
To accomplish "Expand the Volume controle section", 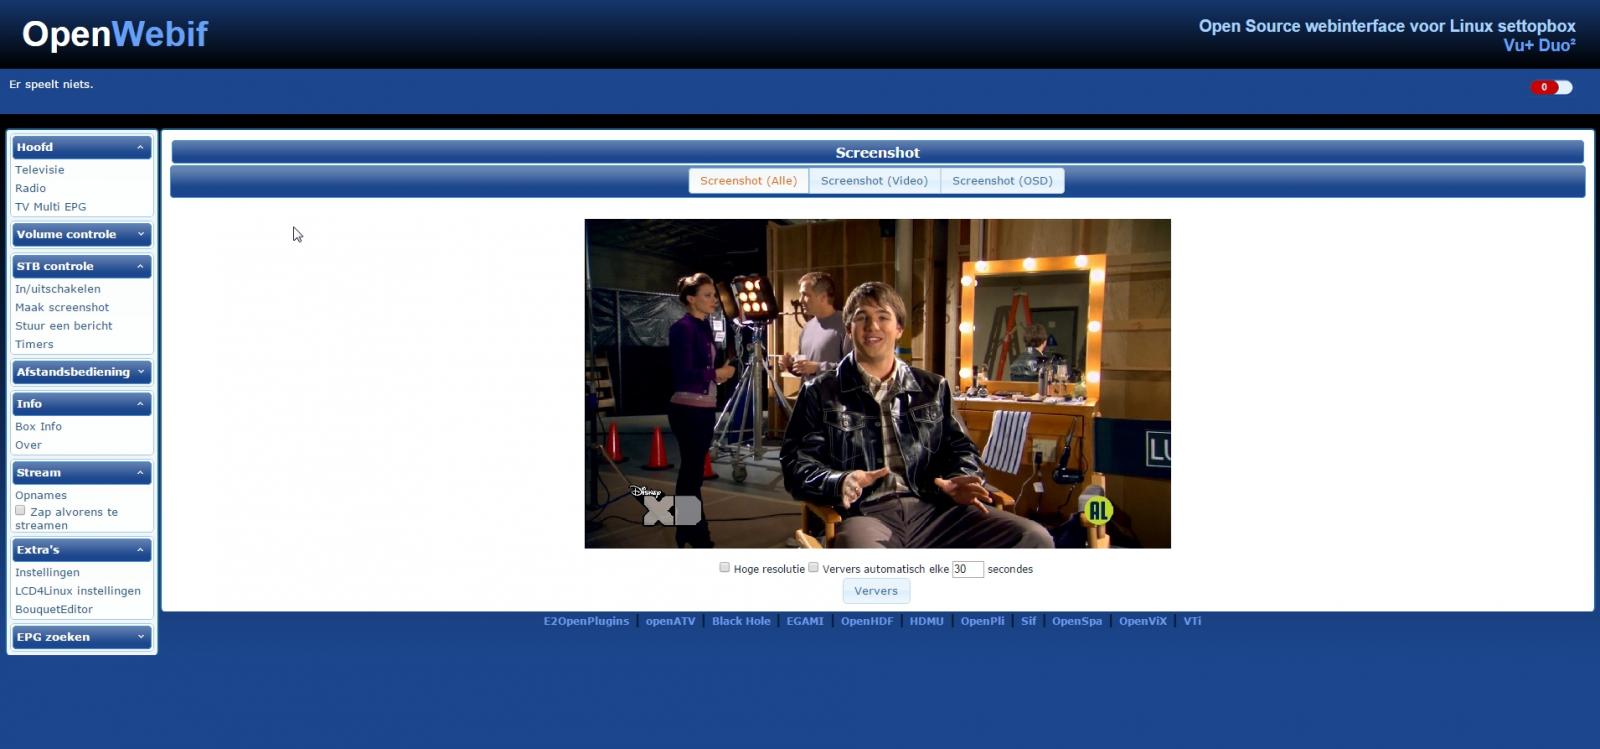I will click(x=82, y=234).
